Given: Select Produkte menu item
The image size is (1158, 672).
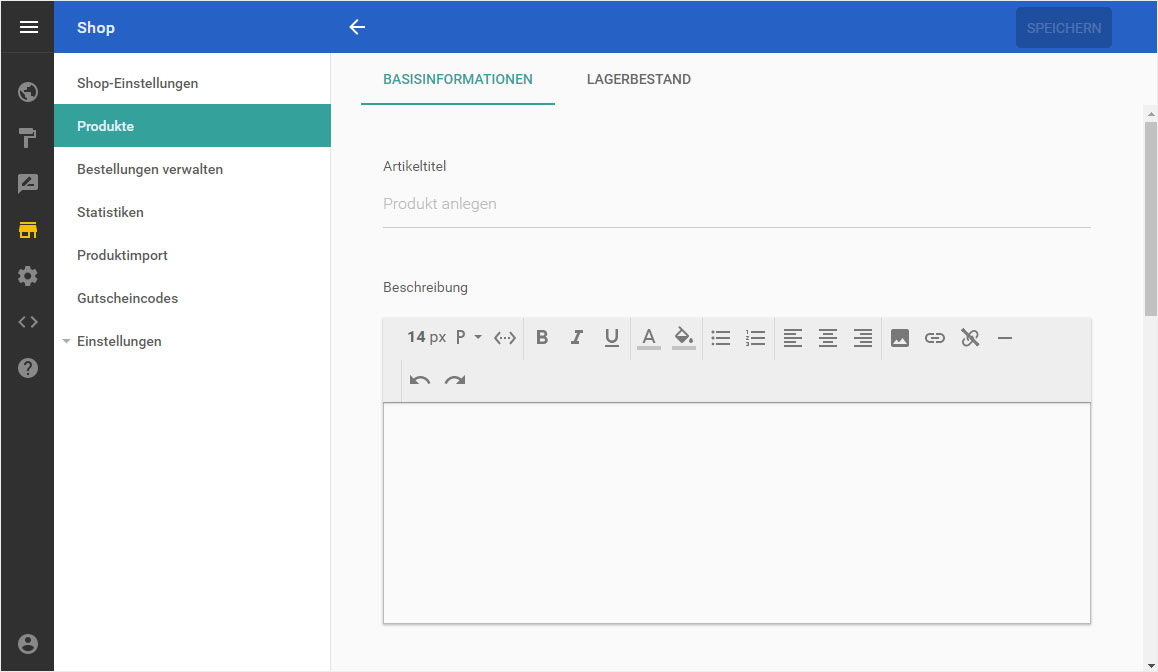Looking at the screenshot, I should pyautogui.click(x=192, y=126).
